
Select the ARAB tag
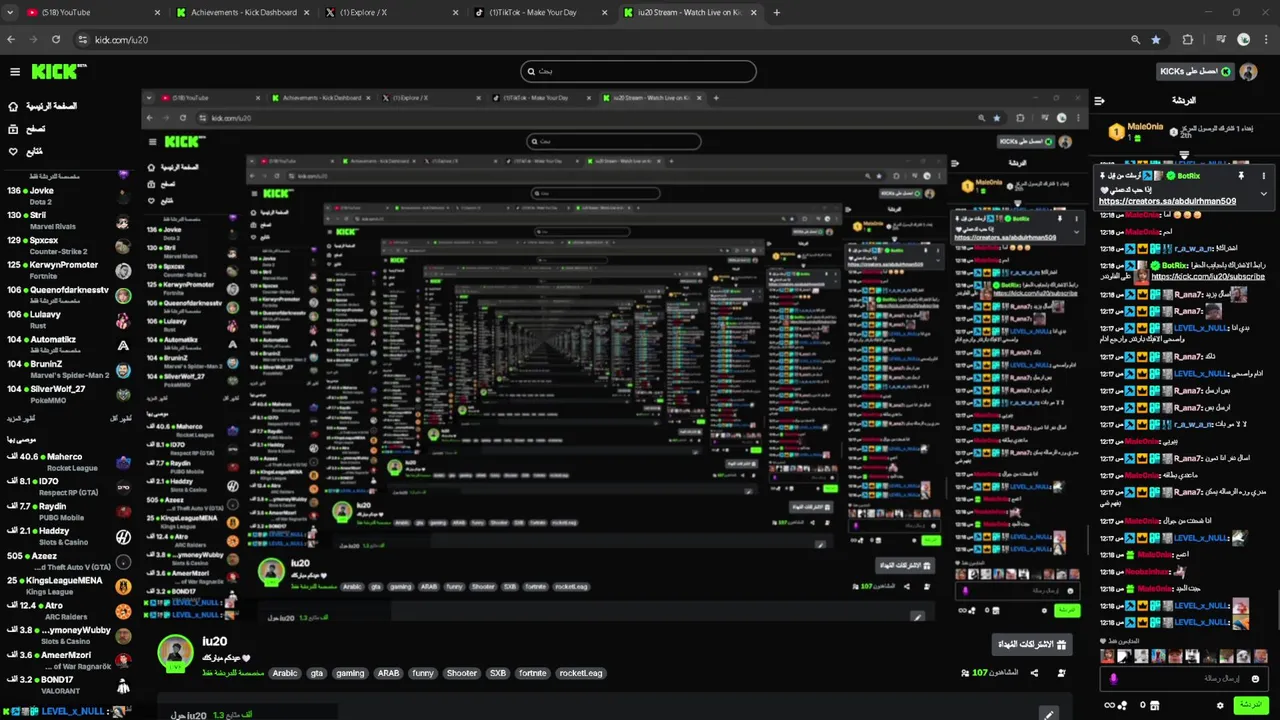(x=388, y=673)
